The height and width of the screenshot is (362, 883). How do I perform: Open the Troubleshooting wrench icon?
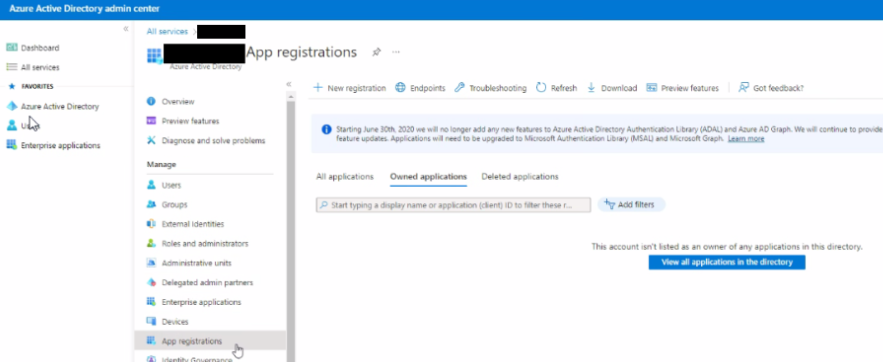click(x=460, y=88)
